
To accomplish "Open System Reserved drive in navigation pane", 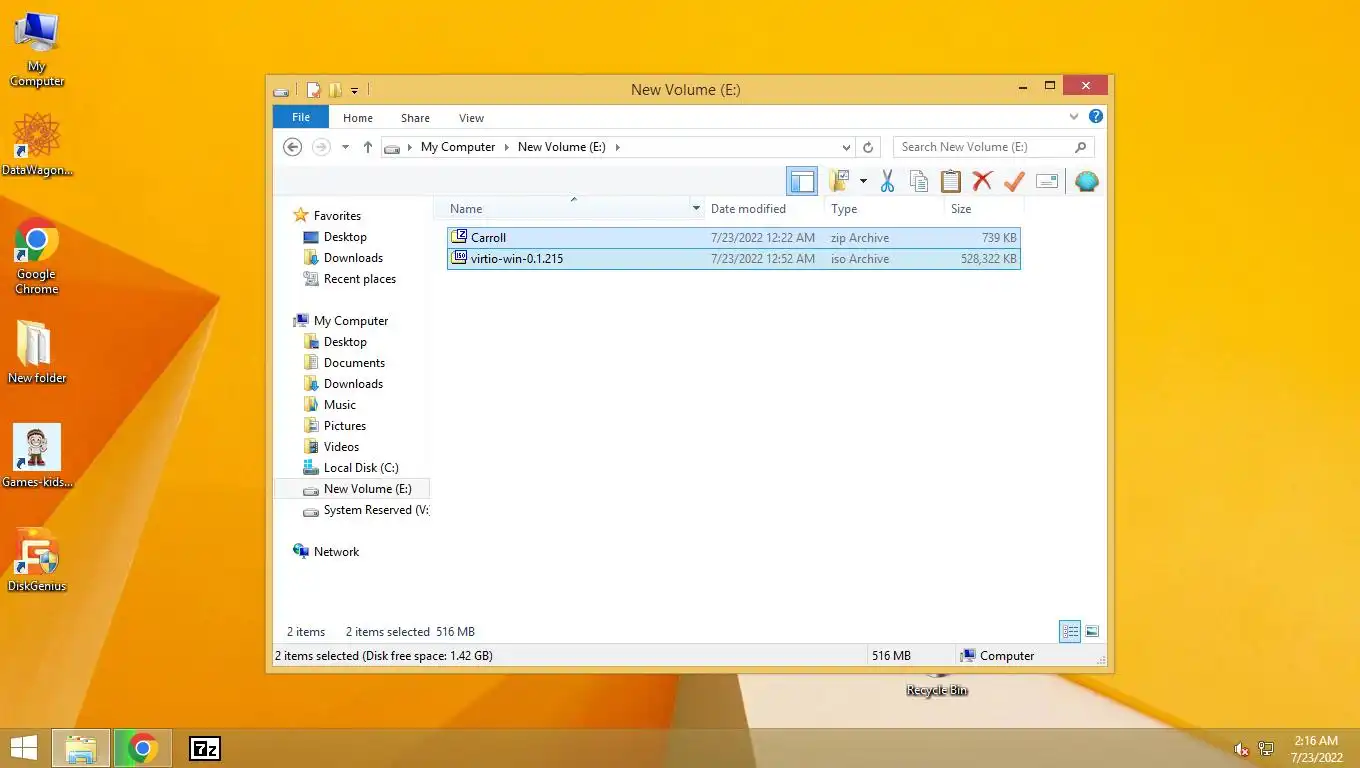I will coord(376,510).
